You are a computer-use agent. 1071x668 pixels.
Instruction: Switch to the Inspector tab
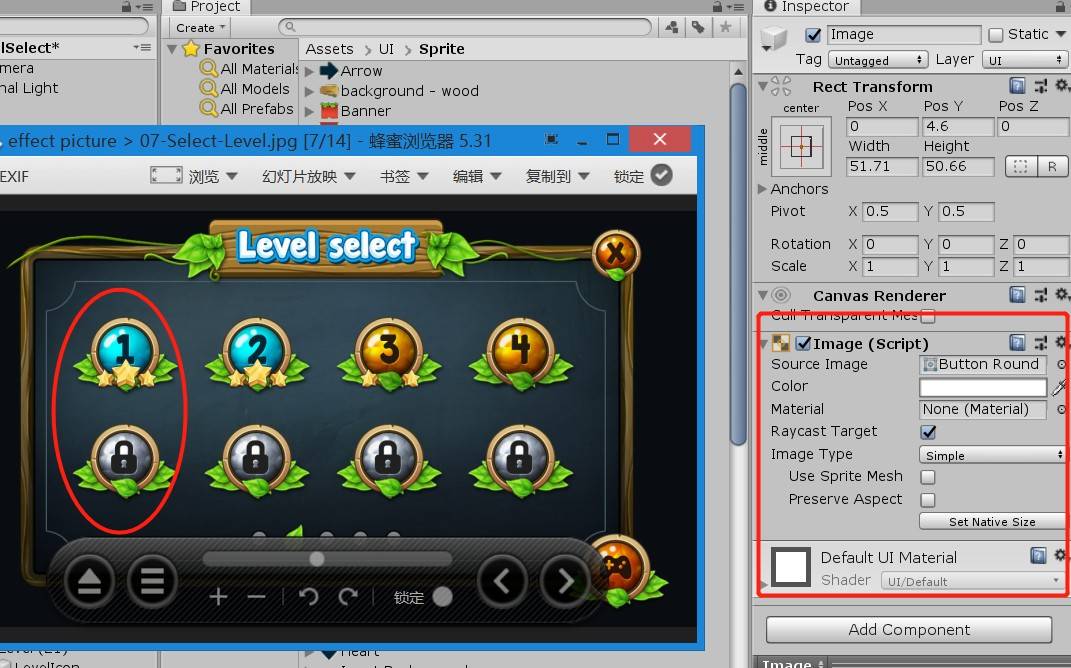pyautogui.click(x=806, y=7)
